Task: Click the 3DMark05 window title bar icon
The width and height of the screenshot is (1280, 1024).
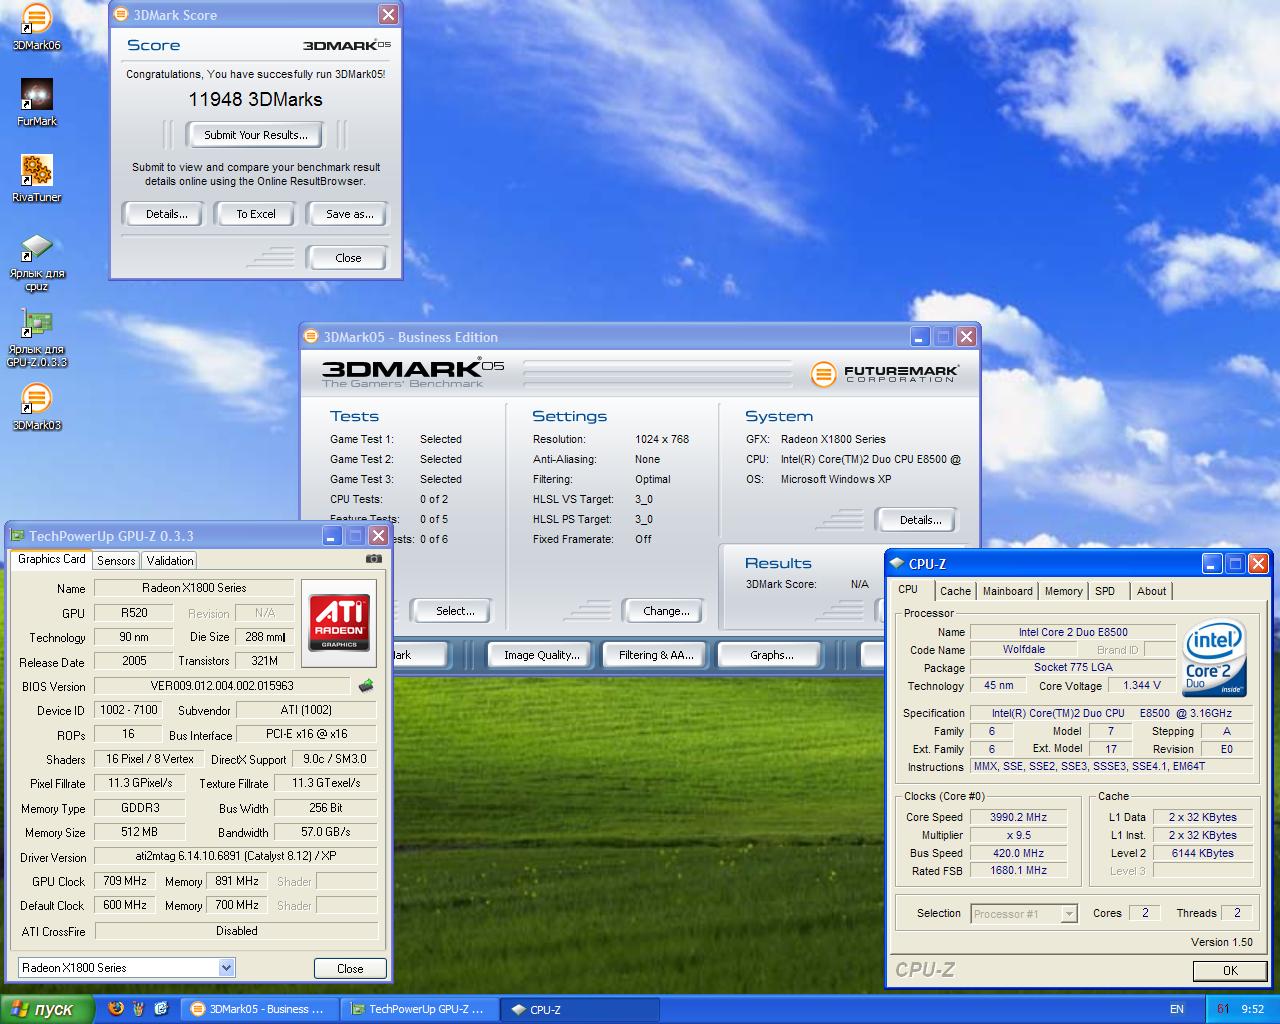Action: tap(312, 337)
